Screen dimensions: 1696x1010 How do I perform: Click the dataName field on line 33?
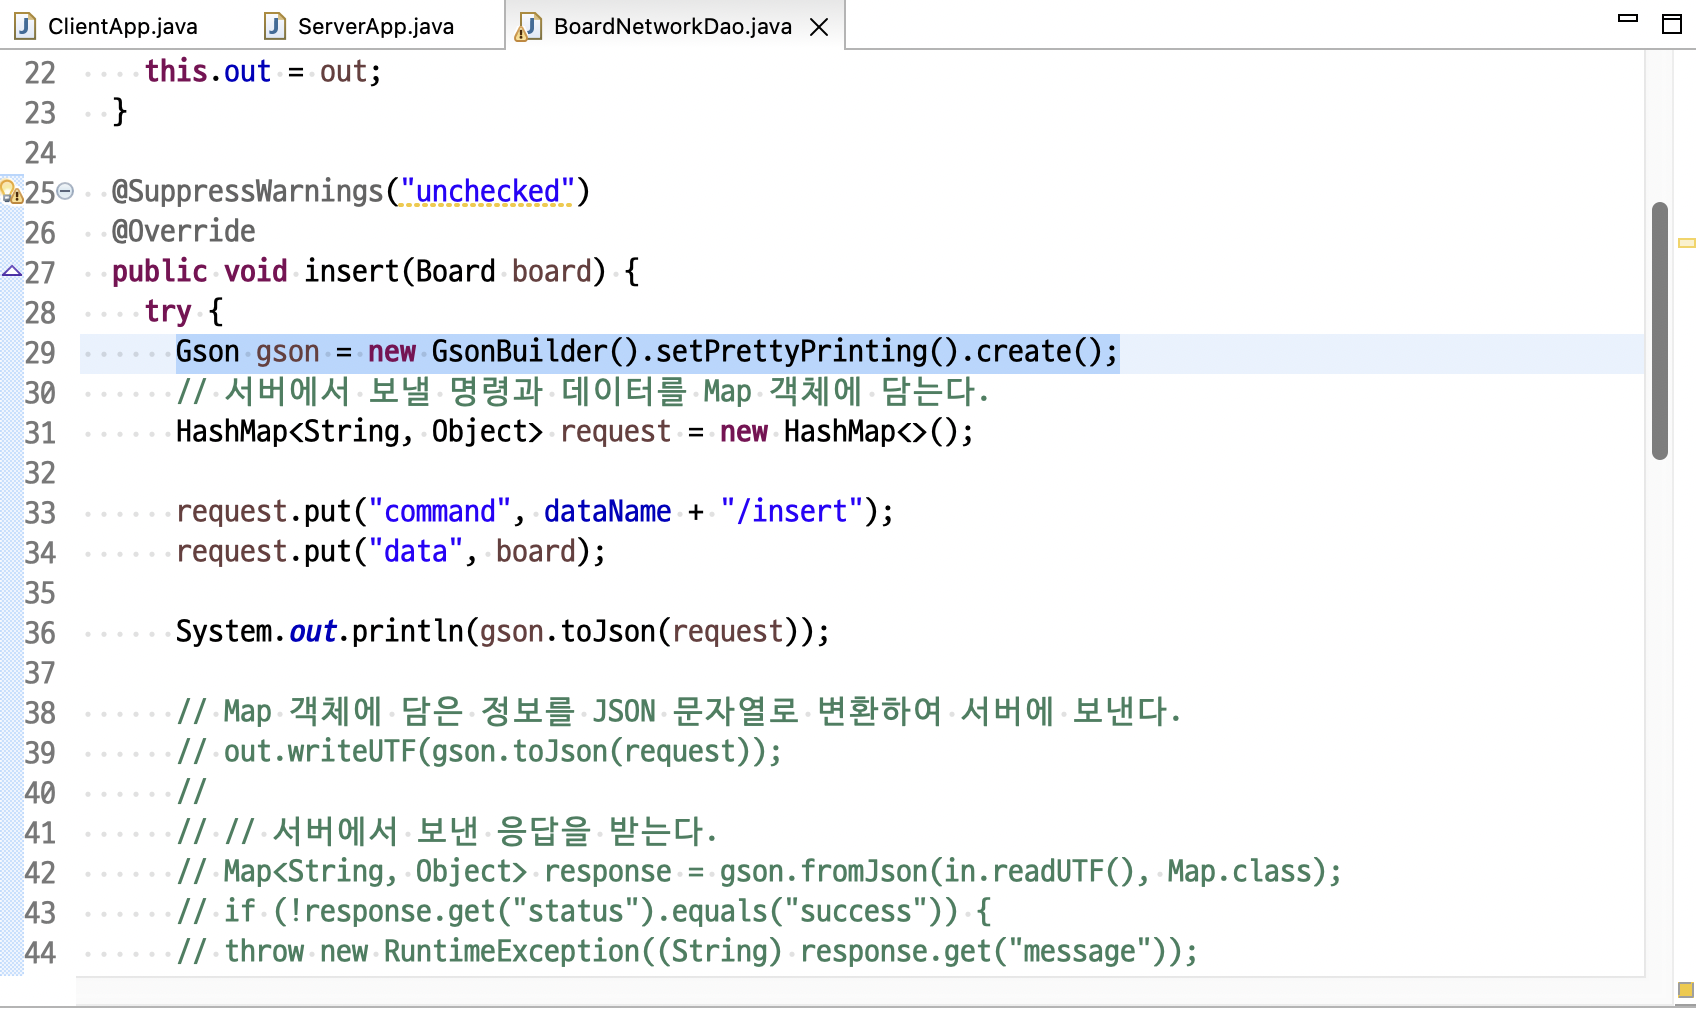(607, 511)
